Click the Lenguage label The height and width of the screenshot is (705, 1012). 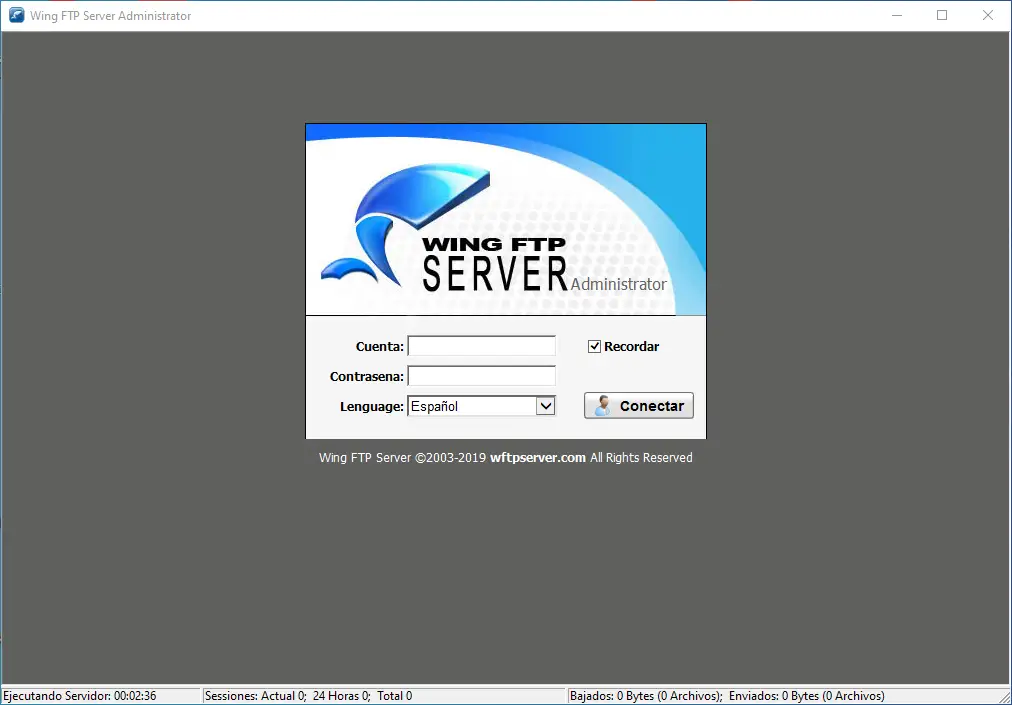[372, 407]
